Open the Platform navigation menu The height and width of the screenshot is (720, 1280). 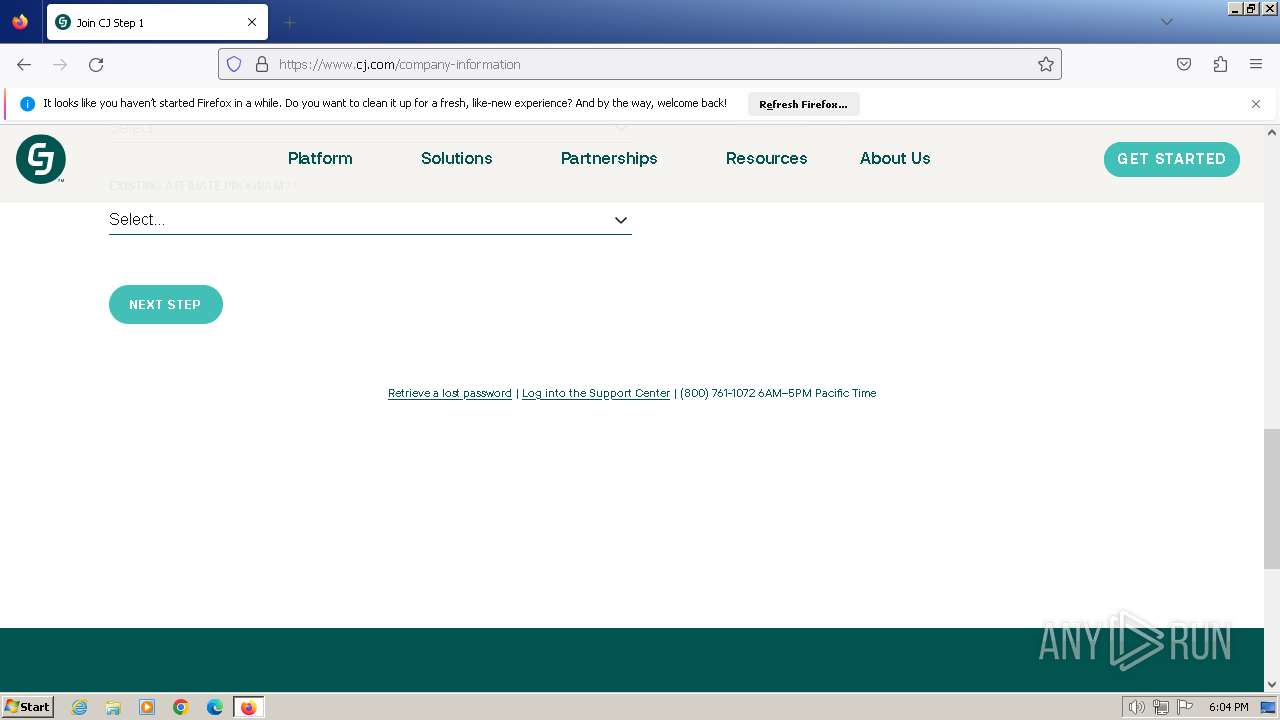(x=320, y=158)
